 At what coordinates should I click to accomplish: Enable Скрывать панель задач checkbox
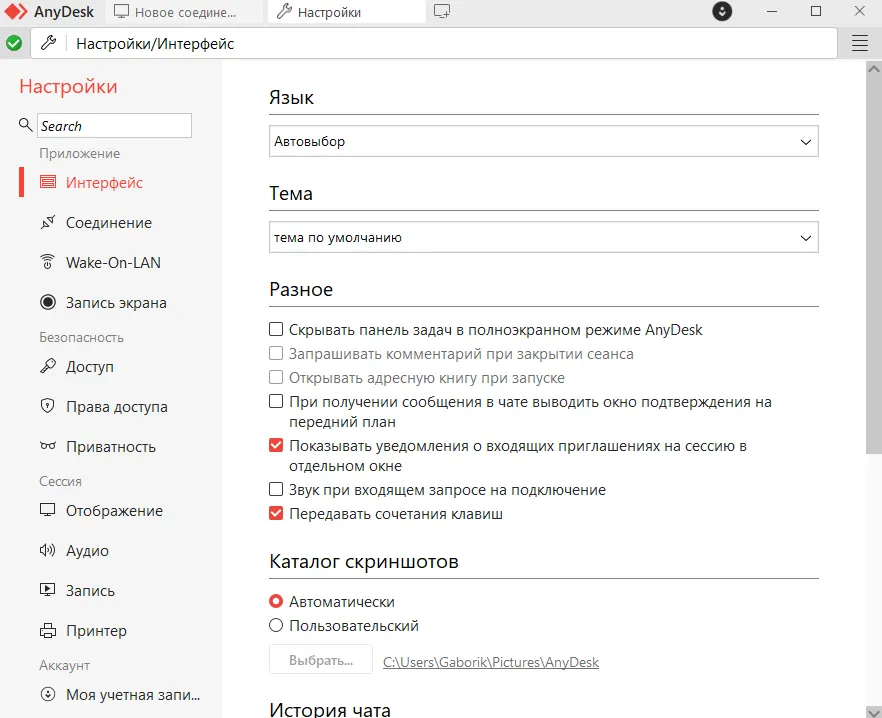click(277, 329)
